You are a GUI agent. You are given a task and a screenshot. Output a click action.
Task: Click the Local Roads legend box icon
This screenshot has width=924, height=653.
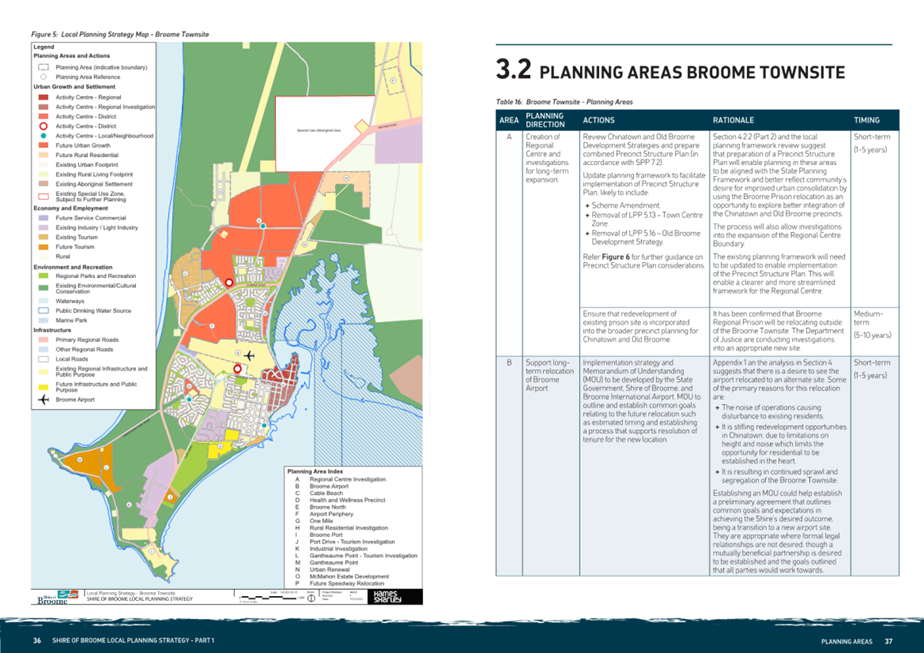(x=44, y=359)
